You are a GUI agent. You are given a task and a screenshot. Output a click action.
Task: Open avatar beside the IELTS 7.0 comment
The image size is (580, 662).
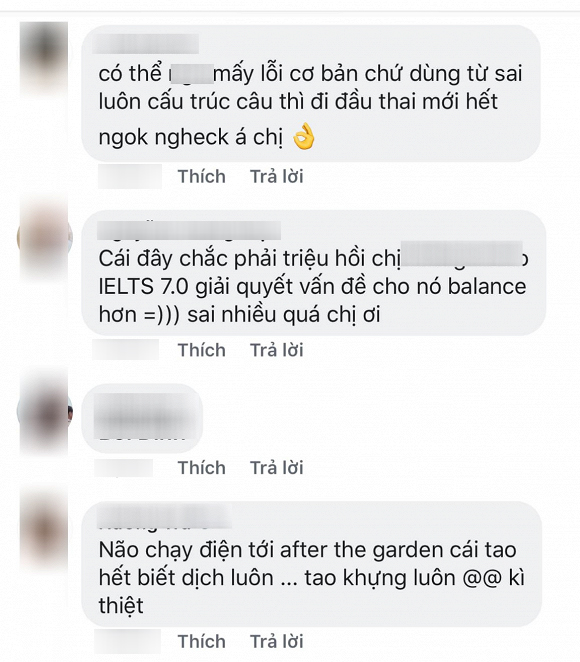click(x=44, y=237)
